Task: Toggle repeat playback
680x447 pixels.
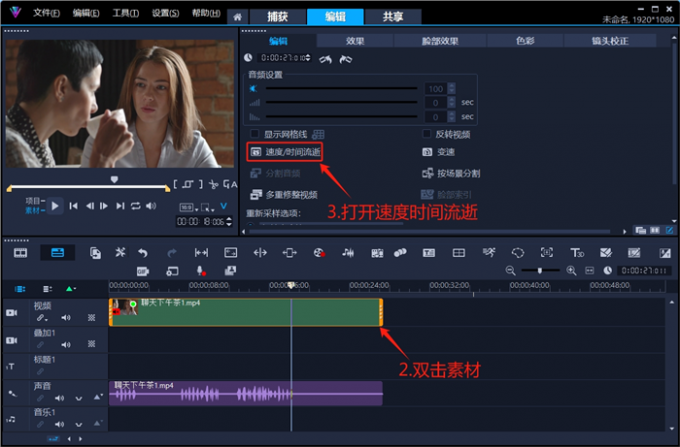Action: pos(136,206)
